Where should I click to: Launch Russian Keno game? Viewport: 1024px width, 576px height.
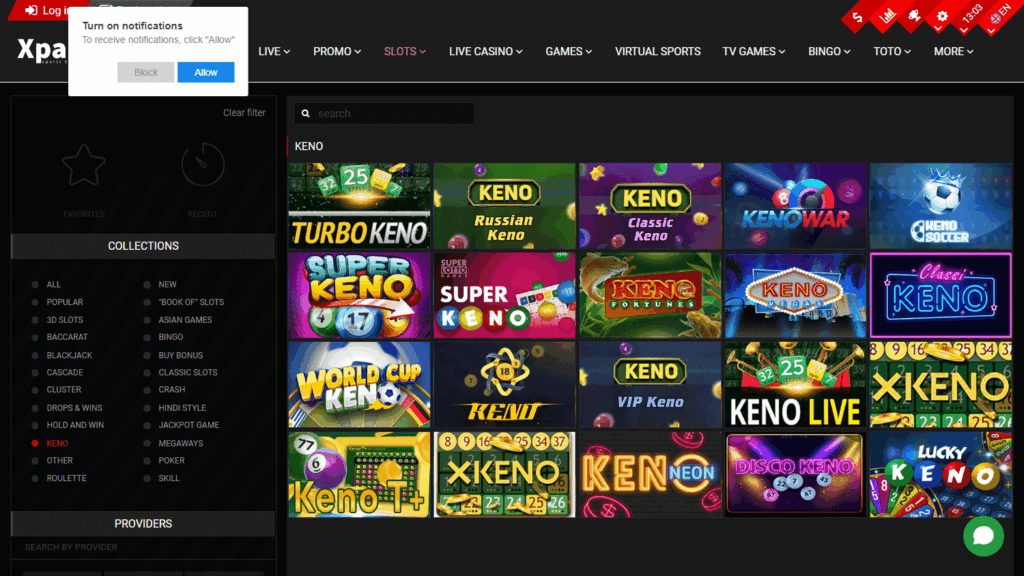click(504, 206)
